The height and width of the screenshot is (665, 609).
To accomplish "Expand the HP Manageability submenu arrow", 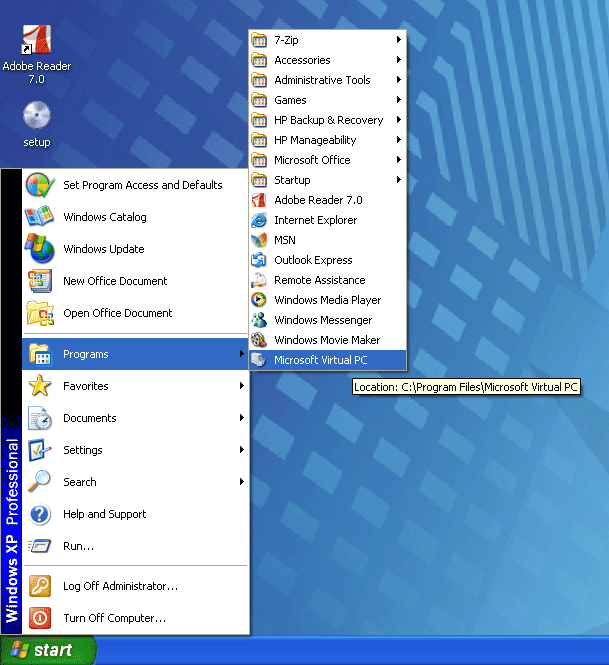I will pos(398,140).
